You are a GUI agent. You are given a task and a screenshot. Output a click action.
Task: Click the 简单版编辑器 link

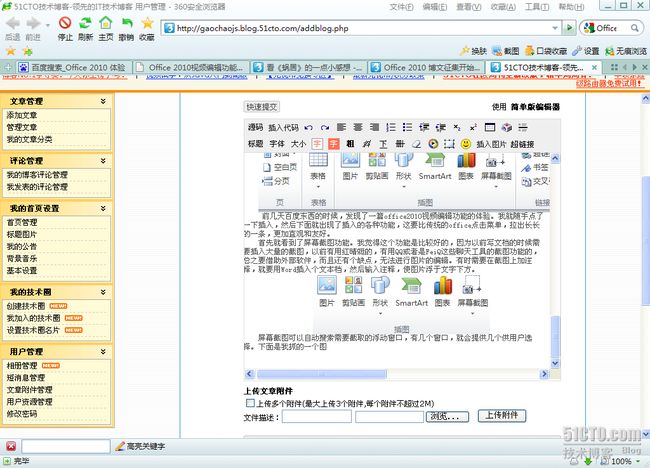pos(535,107)
